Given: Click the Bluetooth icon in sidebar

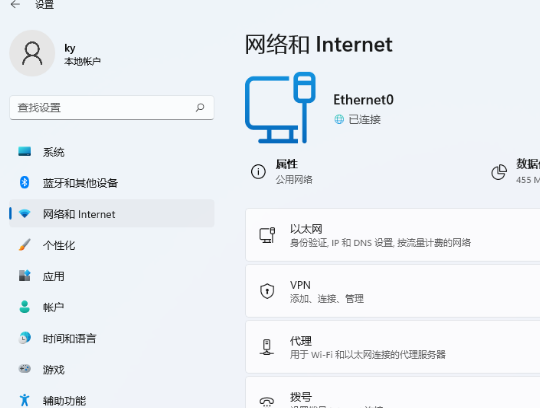Looking at the screenshot, I should click(x=24, y=182).
